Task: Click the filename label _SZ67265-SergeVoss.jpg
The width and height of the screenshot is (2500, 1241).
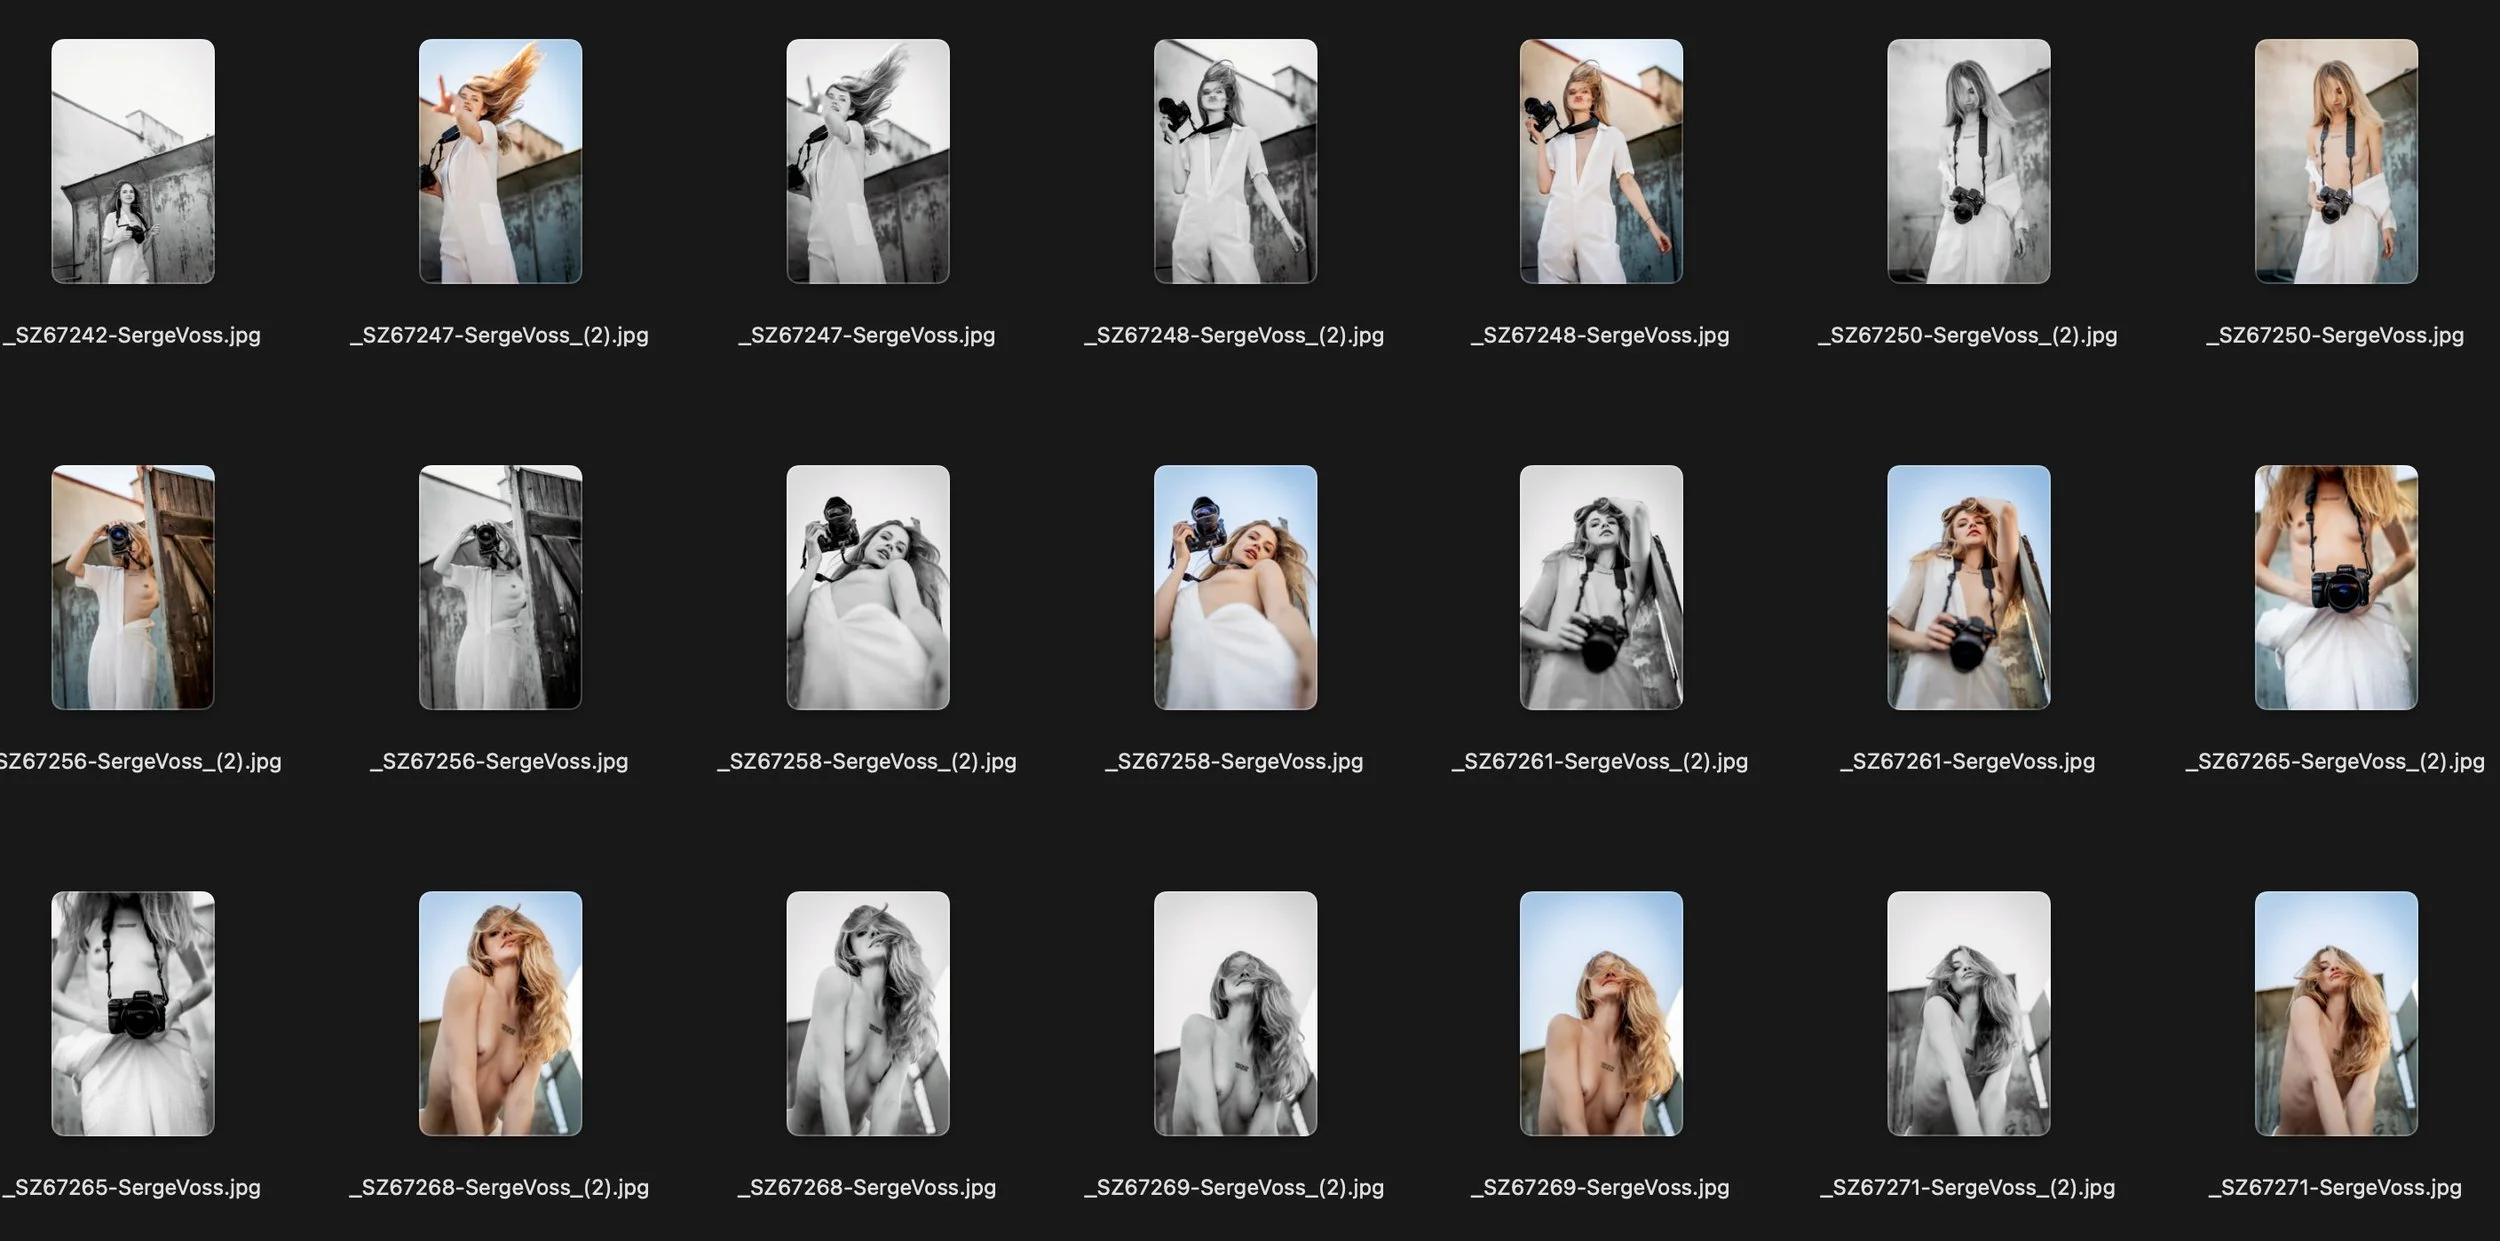Action: click(x=133, y=1187)
